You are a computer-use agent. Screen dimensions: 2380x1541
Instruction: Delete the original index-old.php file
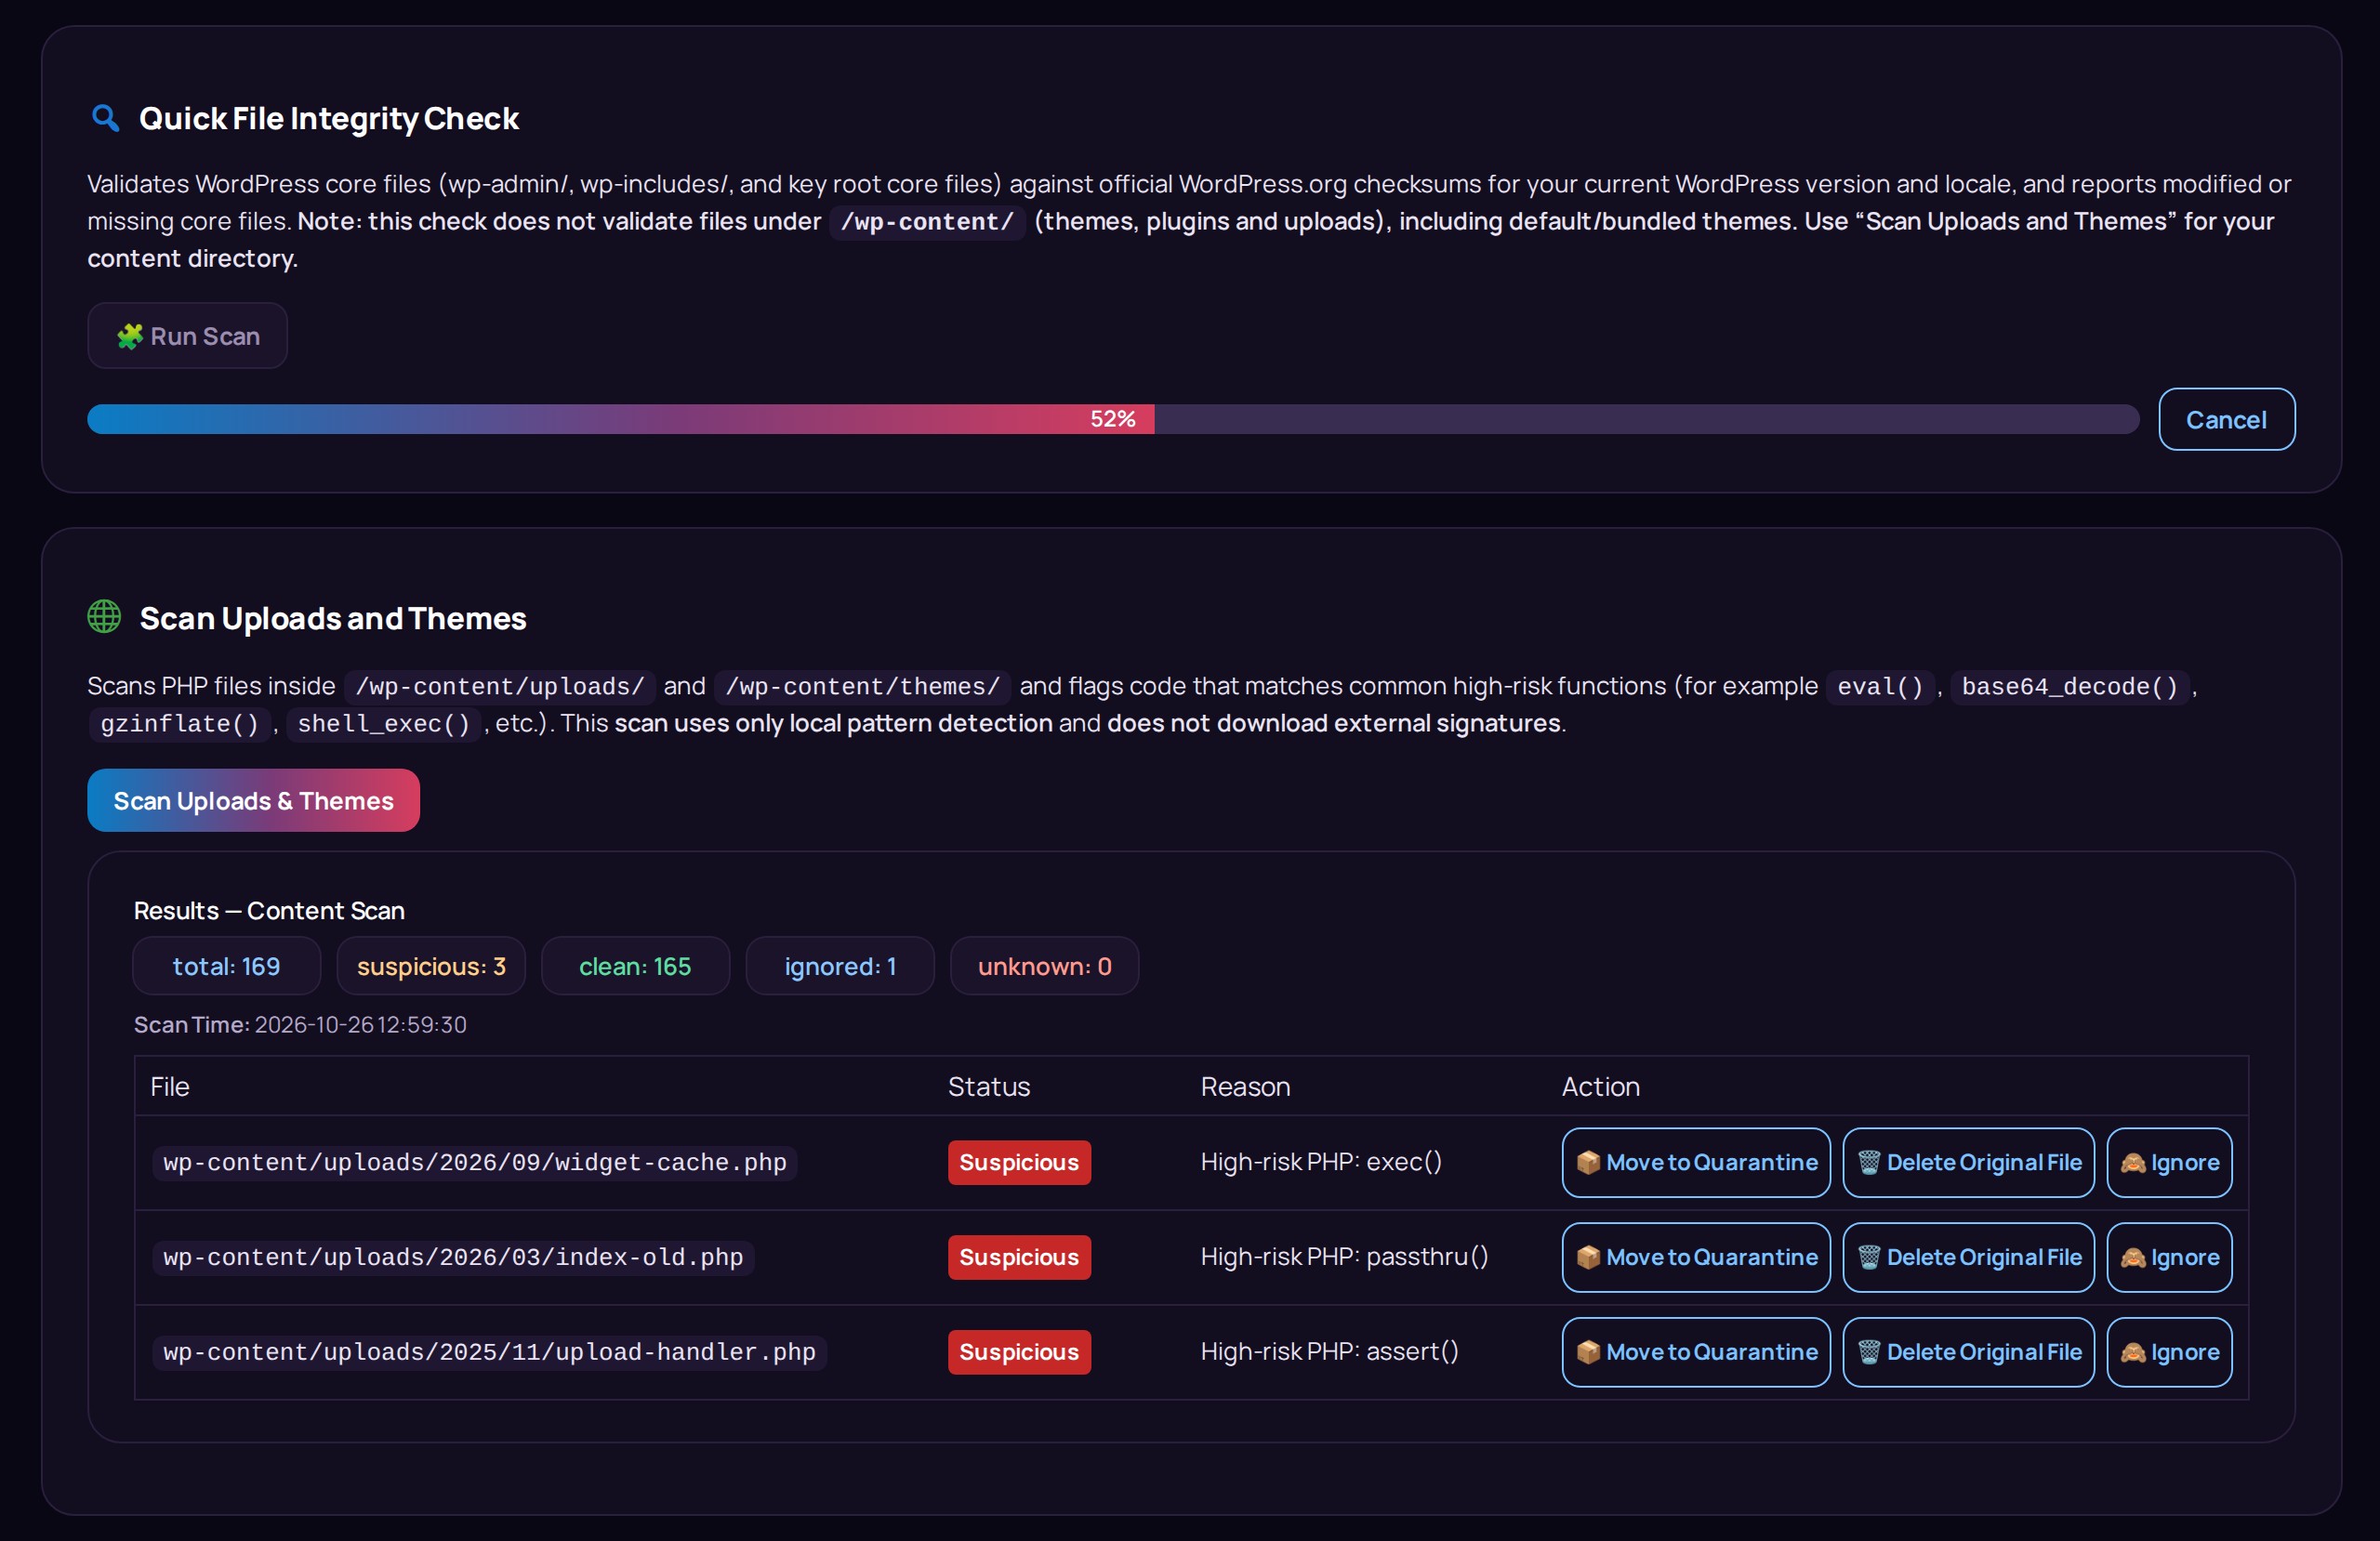click(x=1968, y=1257)
